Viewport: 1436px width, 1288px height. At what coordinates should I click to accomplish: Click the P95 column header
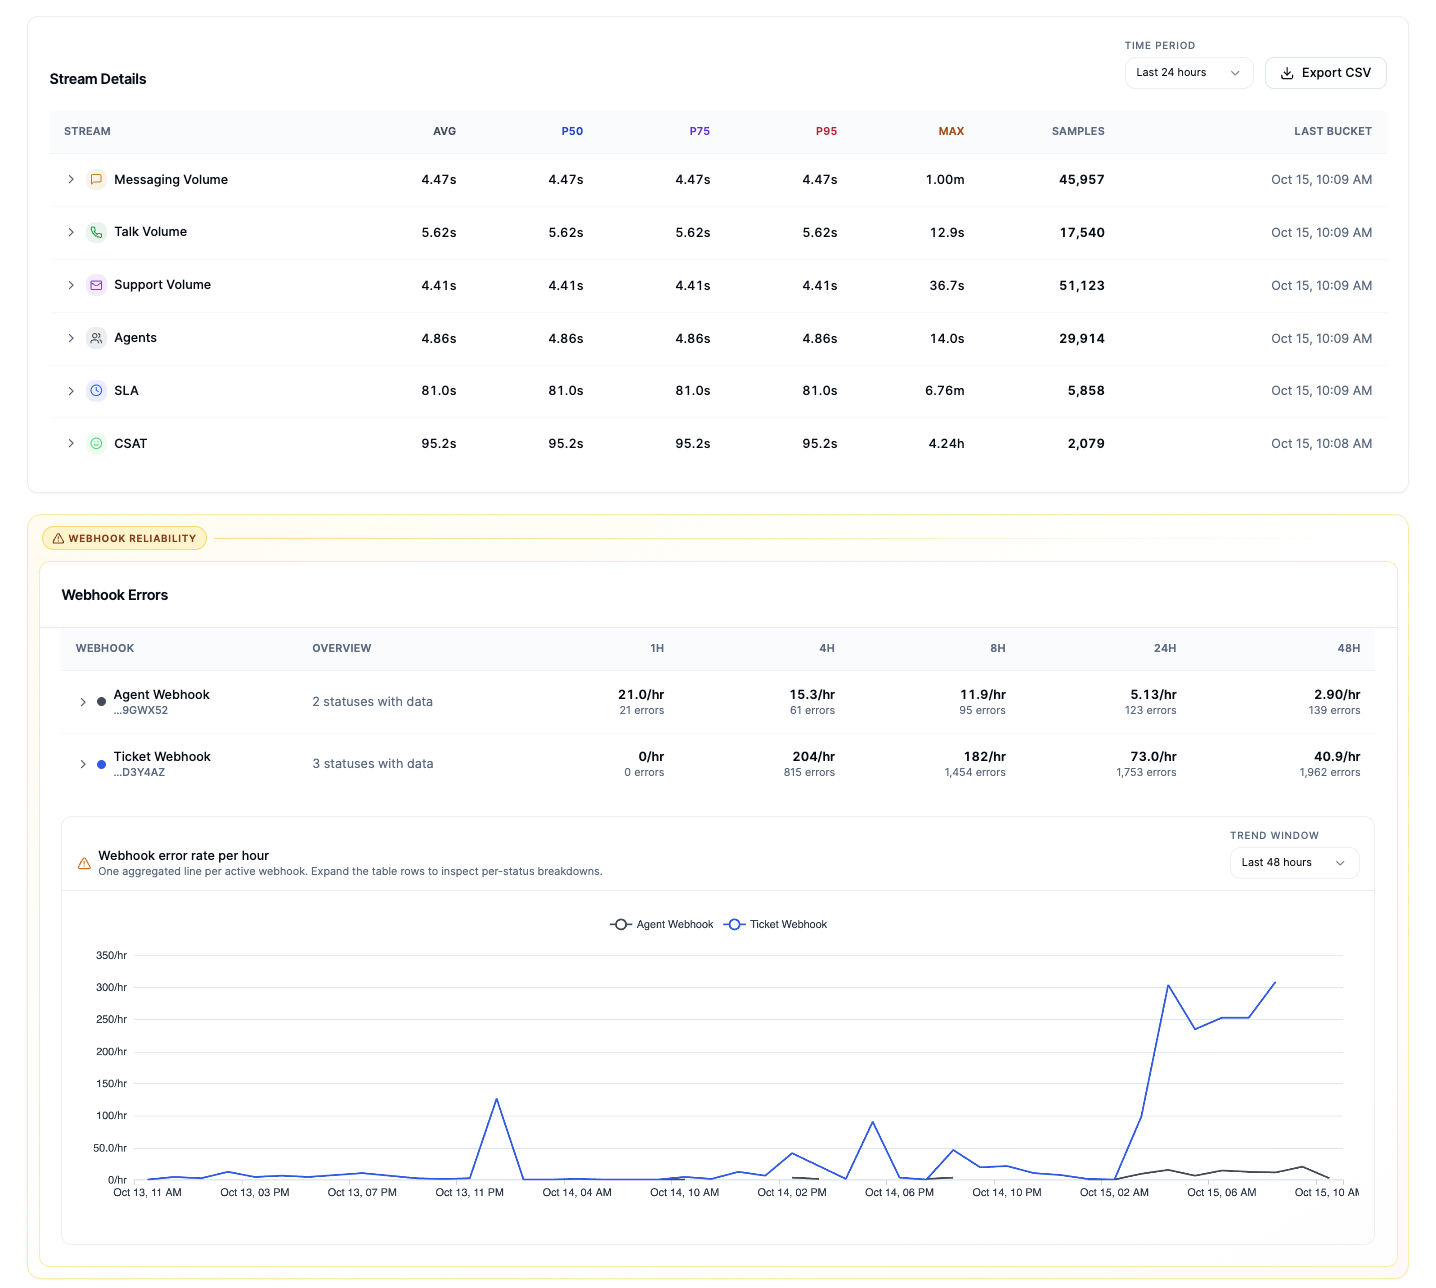click(x=826, y=131)
